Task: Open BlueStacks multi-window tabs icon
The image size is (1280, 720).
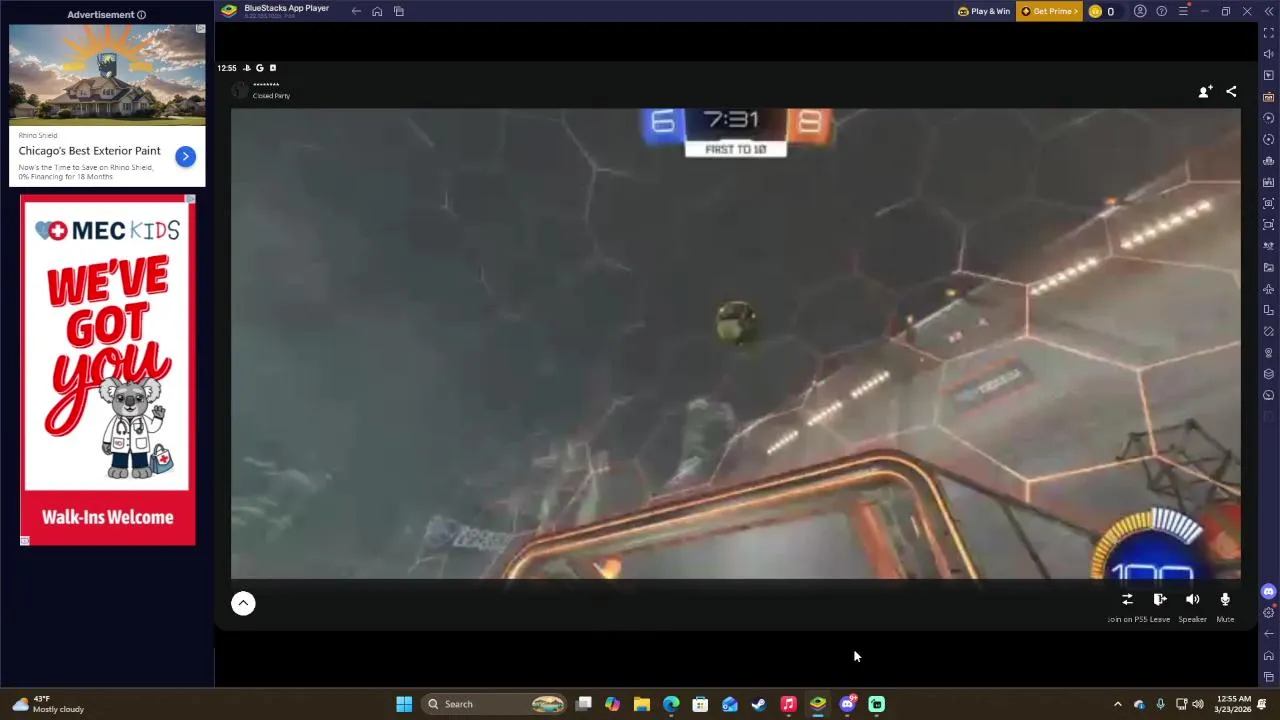Action: [398, 11]
